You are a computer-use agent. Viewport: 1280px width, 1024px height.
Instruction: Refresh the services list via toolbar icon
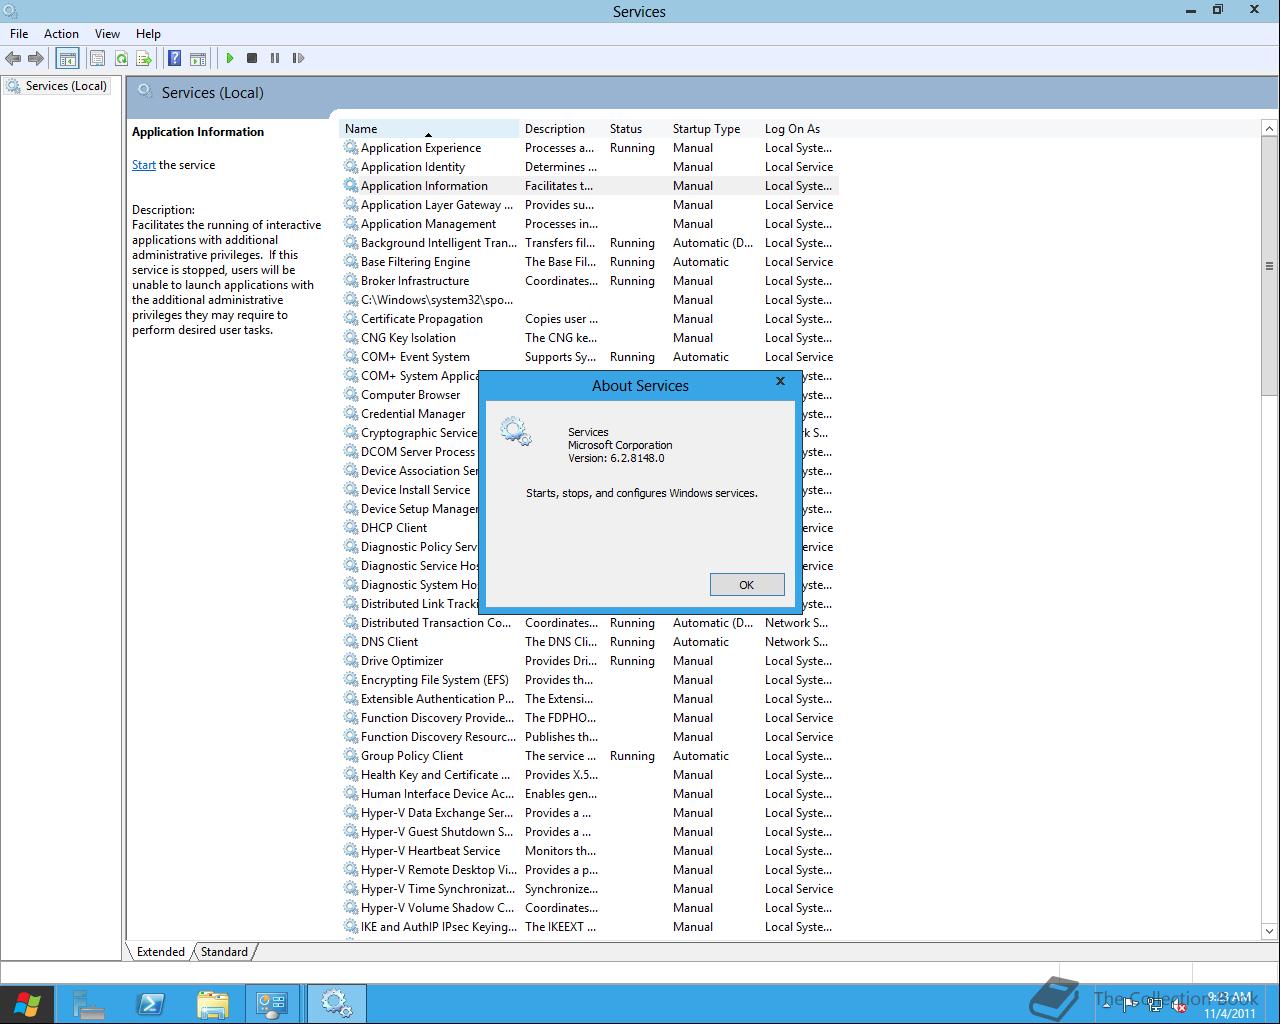click(x=121, y=58)
